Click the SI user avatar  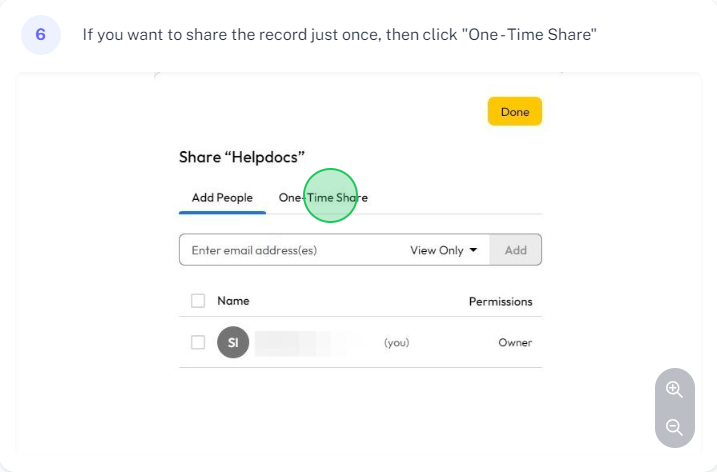(233, 342)
